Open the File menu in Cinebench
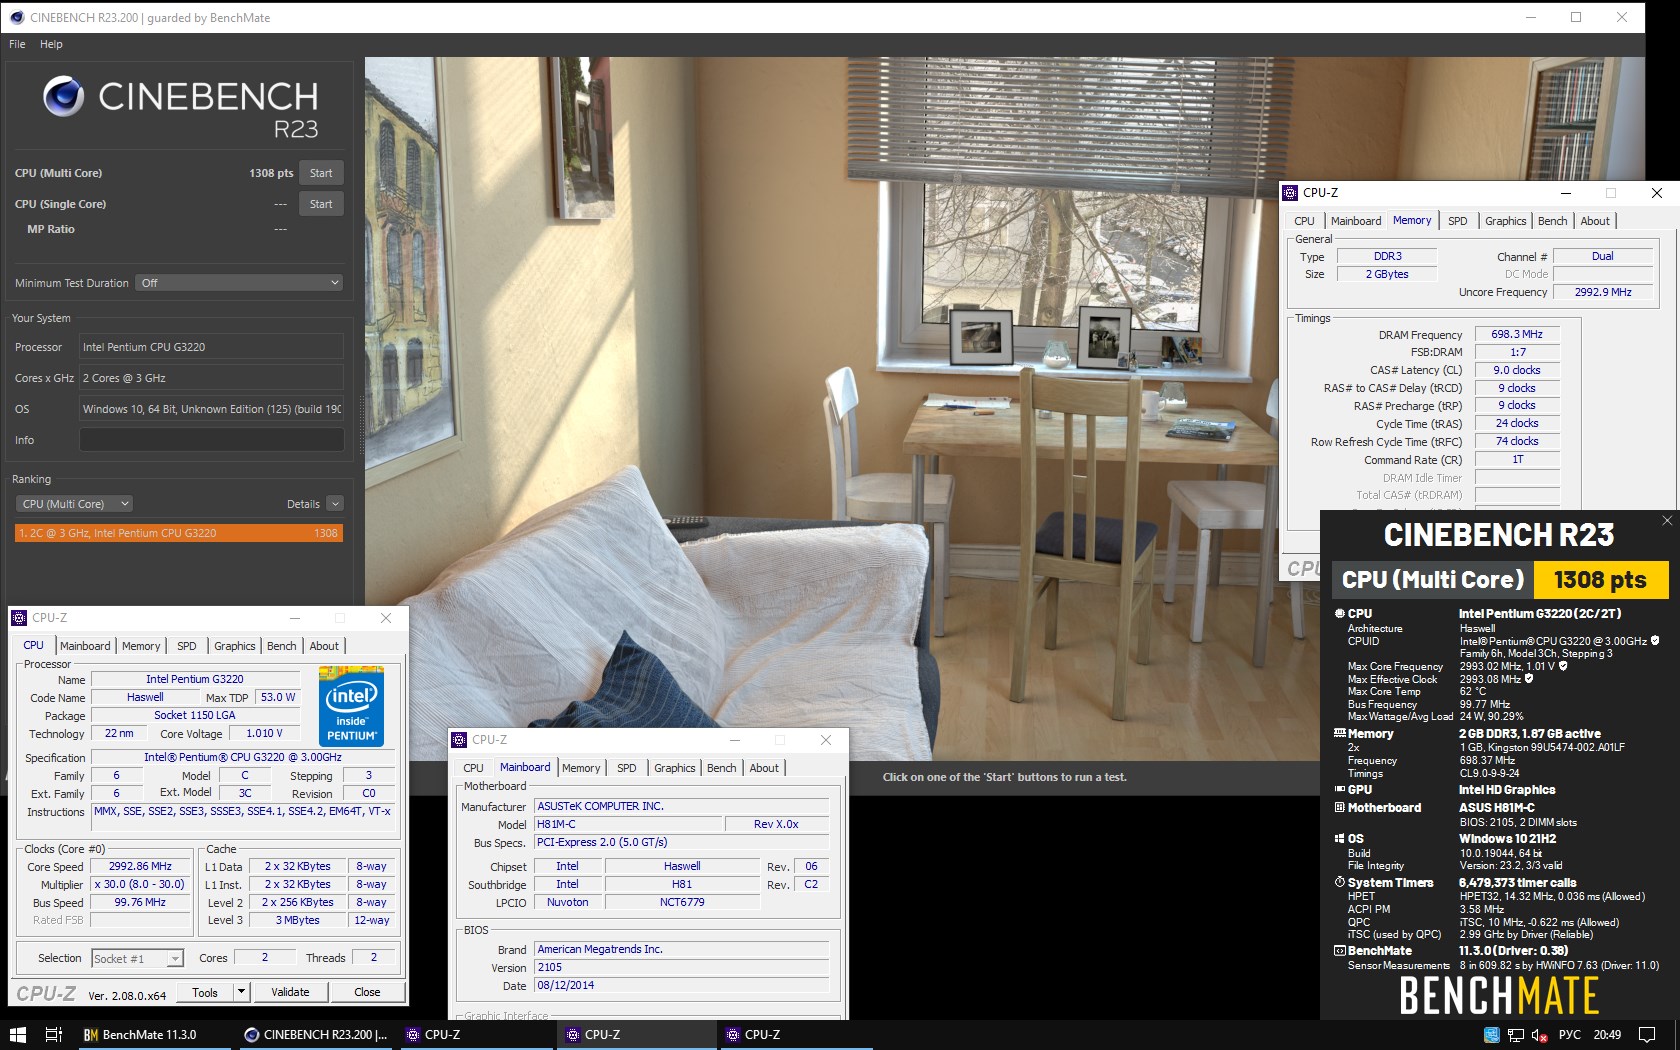This screenshot has width=1680, height=1050. point(17,44)
